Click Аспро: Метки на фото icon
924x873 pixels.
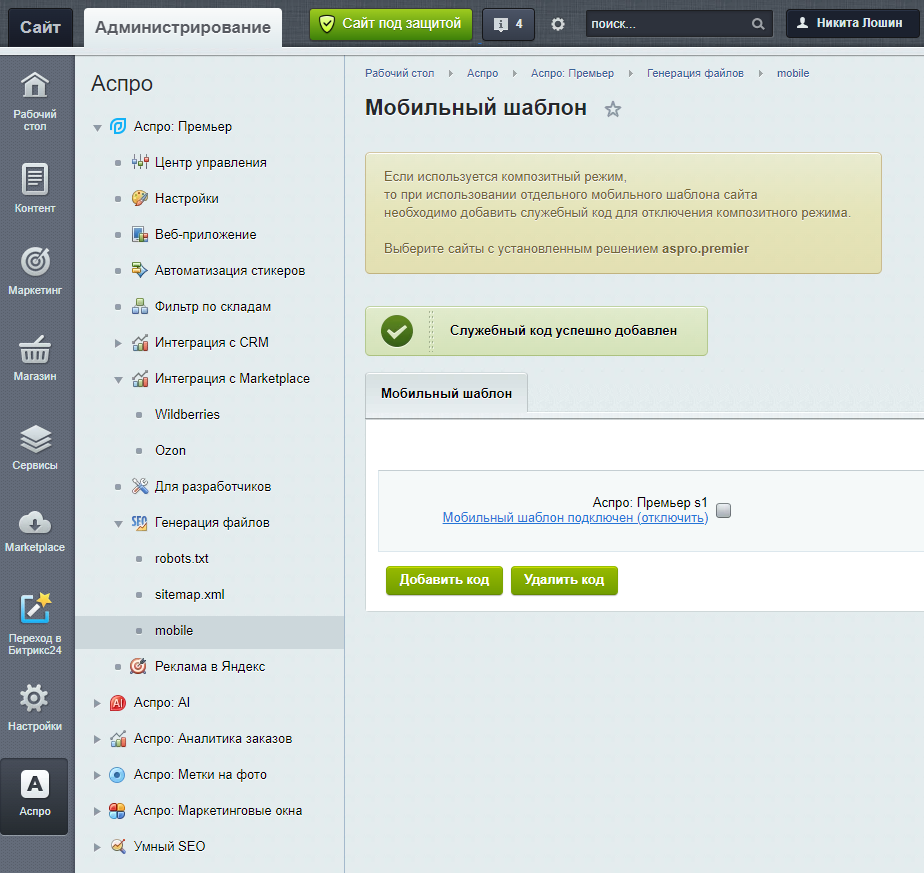click(x=117, y=775)
